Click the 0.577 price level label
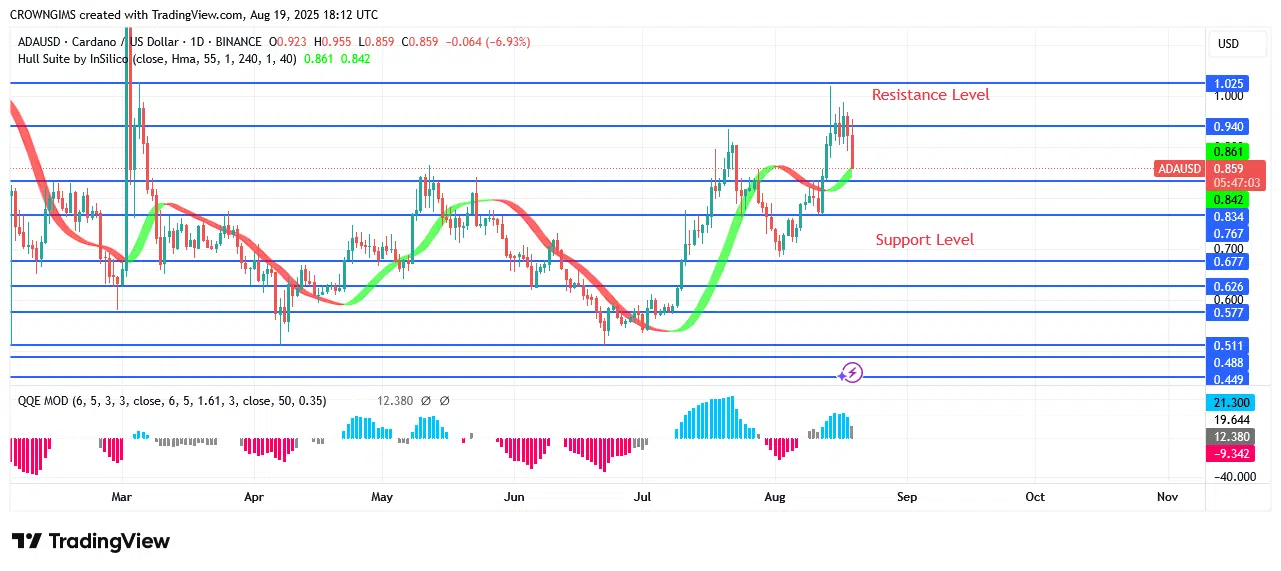1281x571 pixels. [1228, 313]
